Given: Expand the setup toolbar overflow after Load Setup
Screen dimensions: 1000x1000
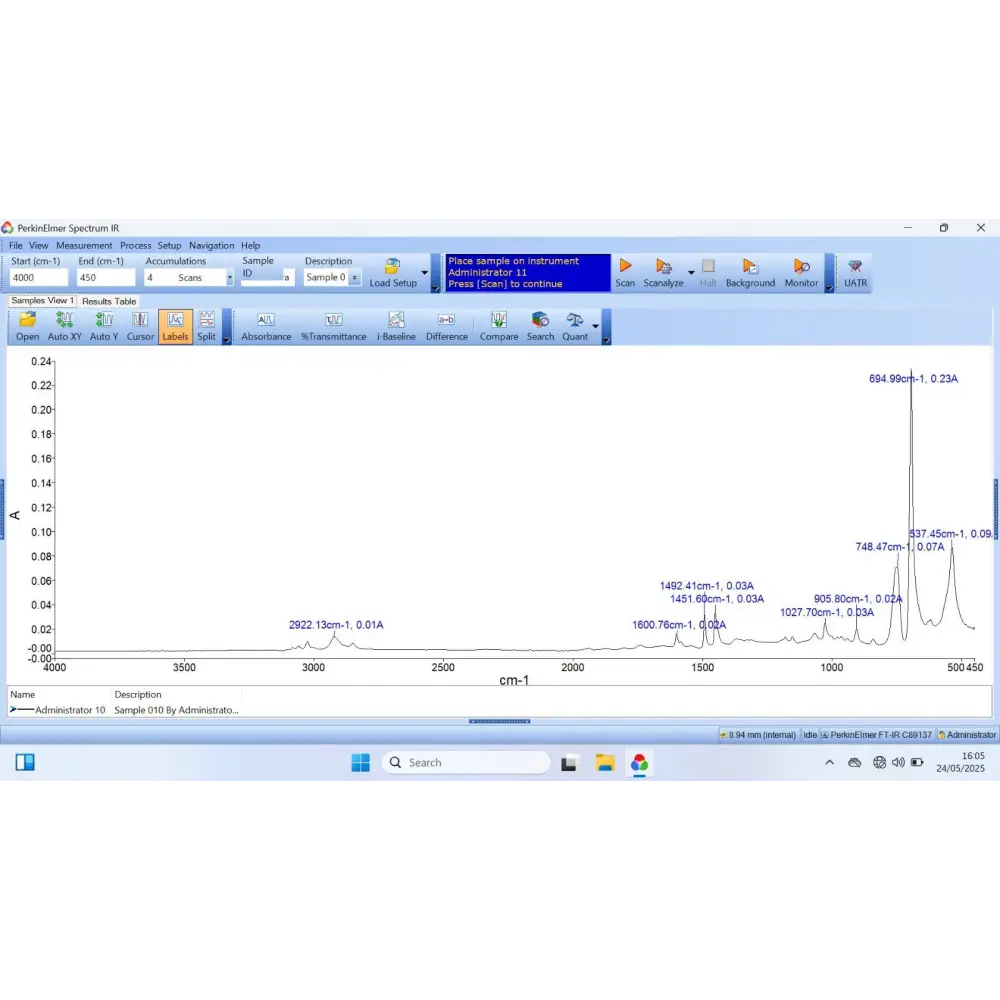Looking at the screenshot, I should [436, 273].
